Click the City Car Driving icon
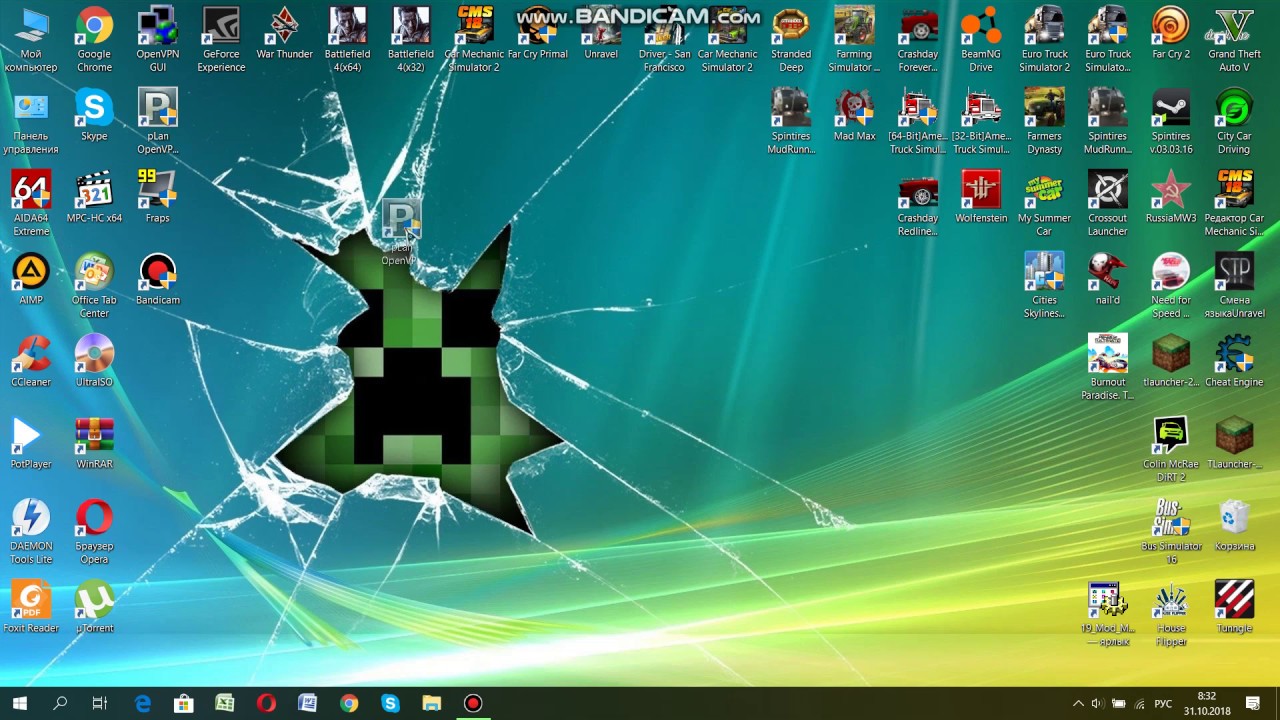 [1234, 120]
